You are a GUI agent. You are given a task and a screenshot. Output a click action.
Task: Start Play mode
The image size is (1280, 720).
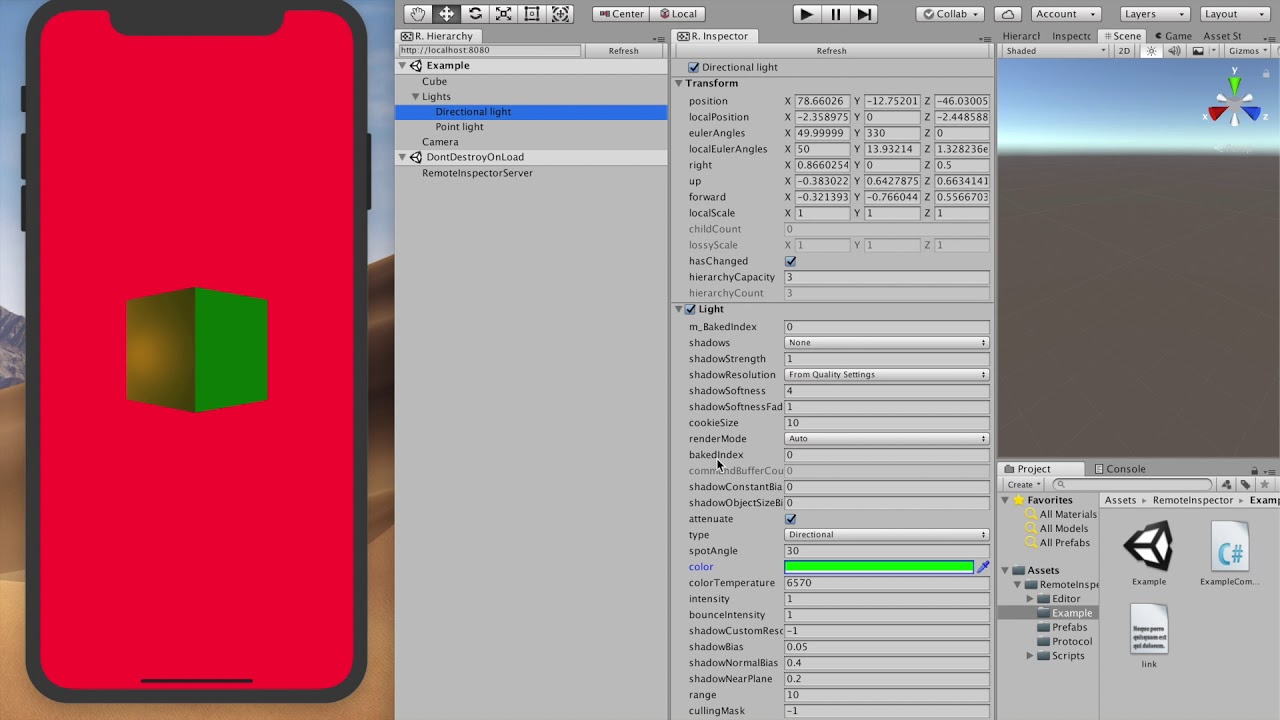coord(806,14)
